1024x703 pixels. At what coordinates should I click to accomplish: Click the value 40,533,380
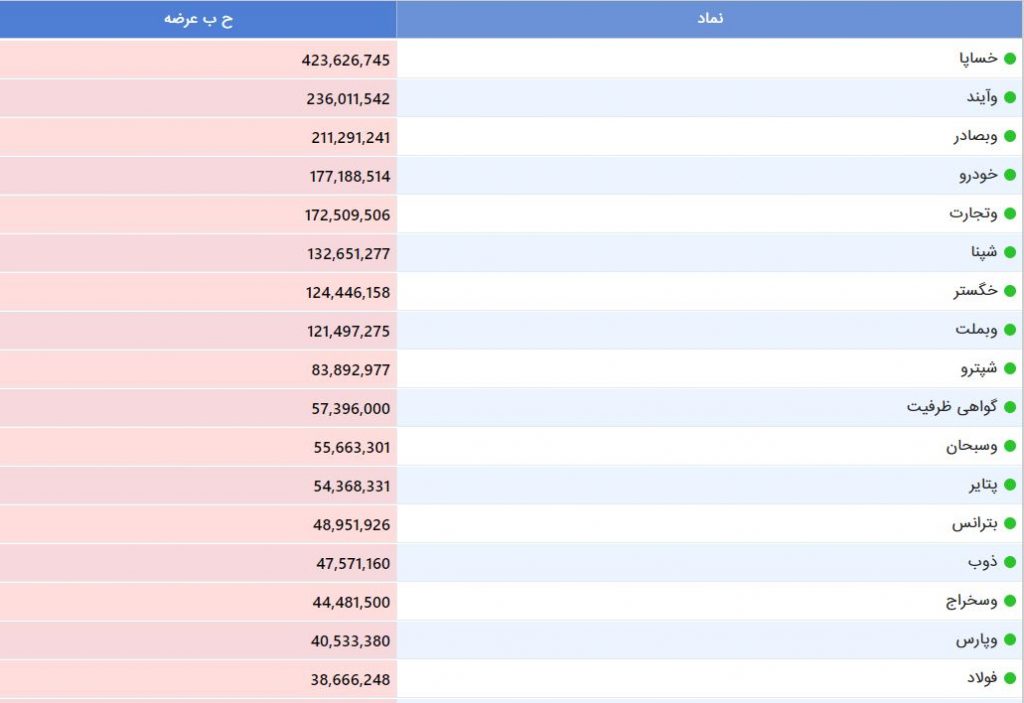click(351, 642)
